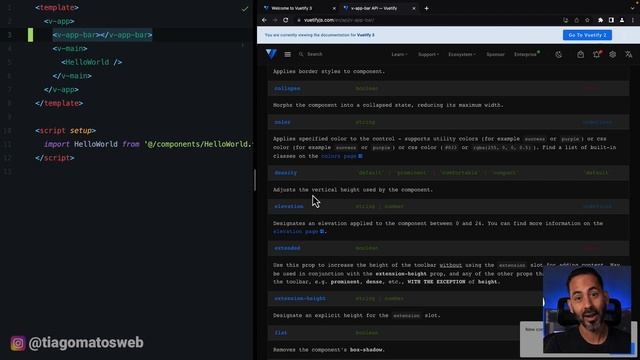
Task: Click the Go To Vuetify 2 button
Action: (587, 35)
